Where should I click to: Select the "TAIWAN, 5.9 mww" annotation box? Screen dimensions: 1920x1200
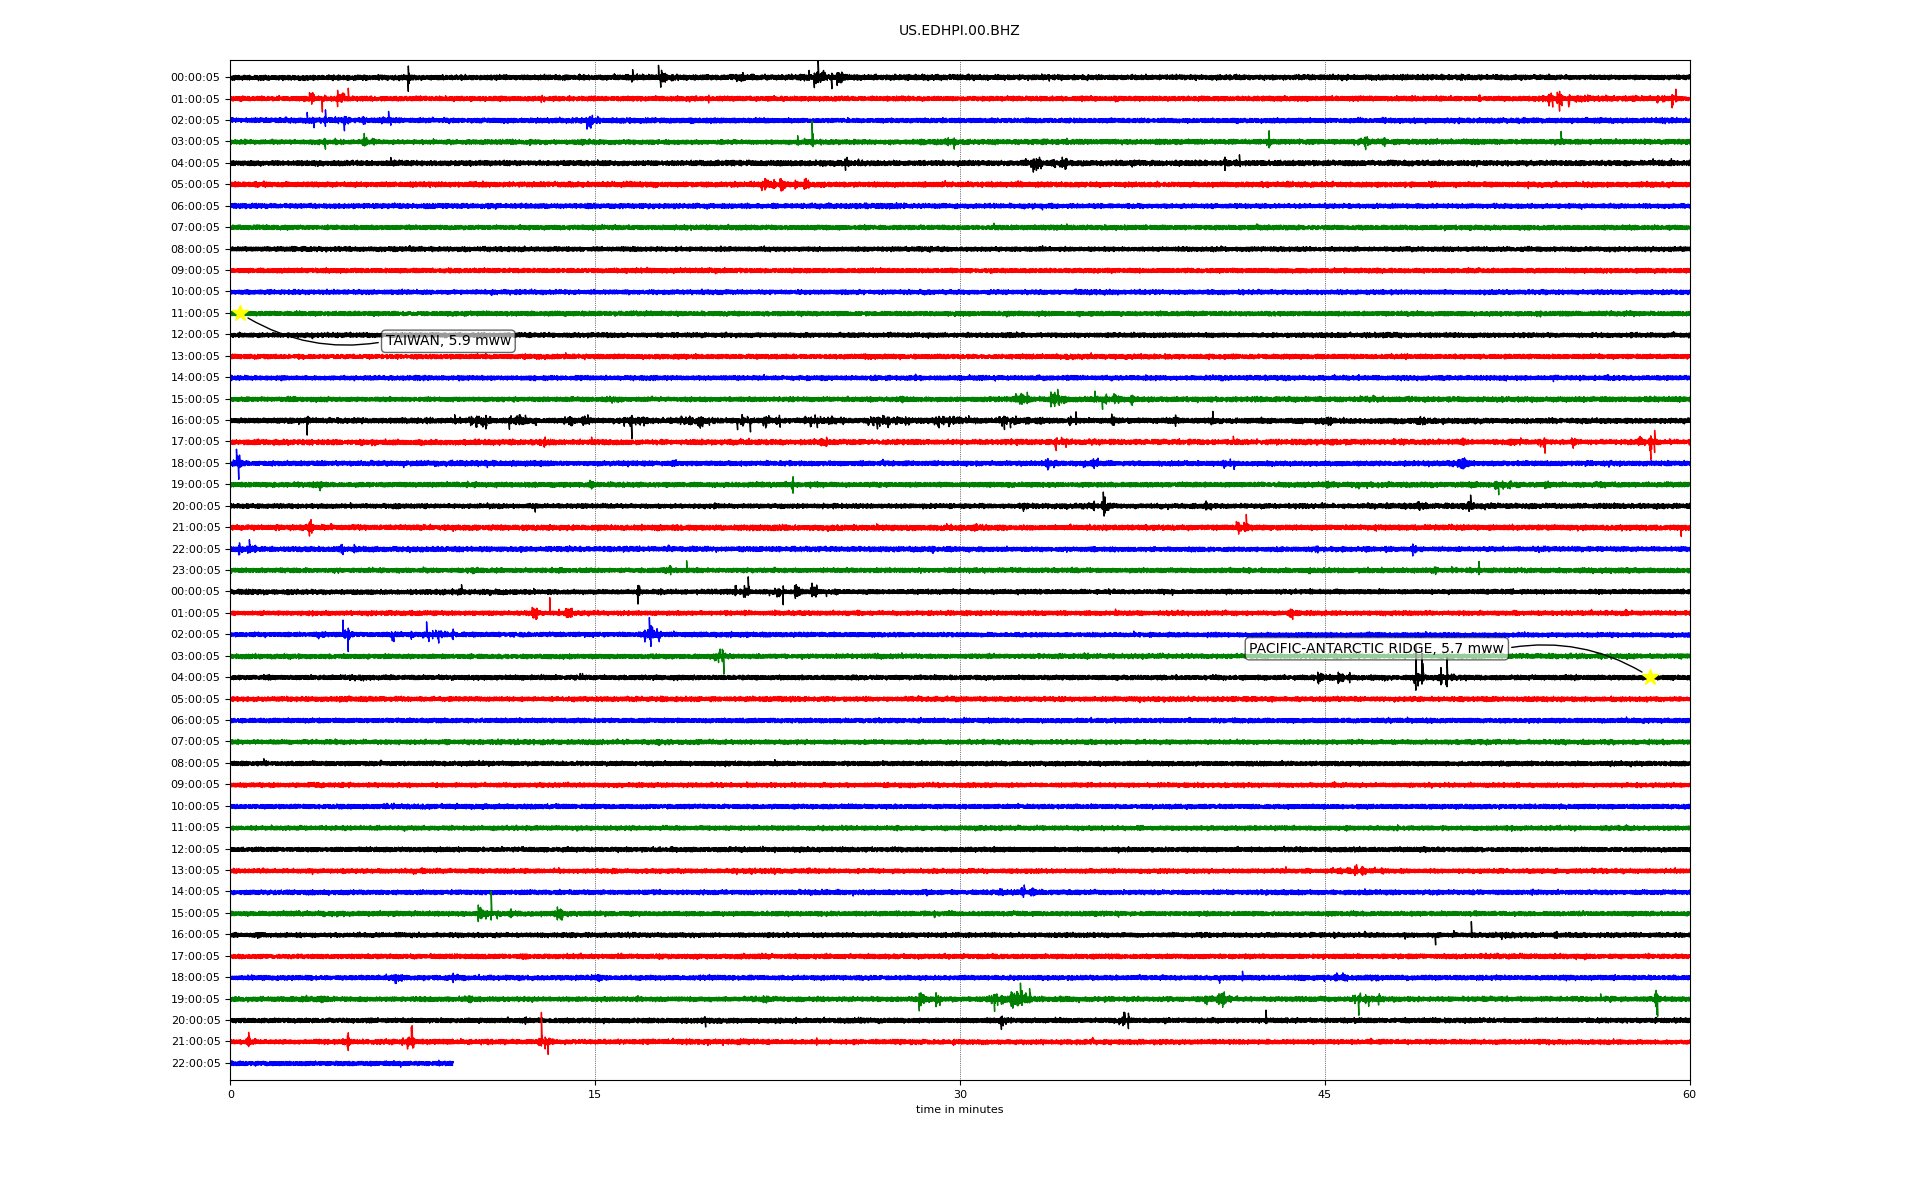coord(448,341)
